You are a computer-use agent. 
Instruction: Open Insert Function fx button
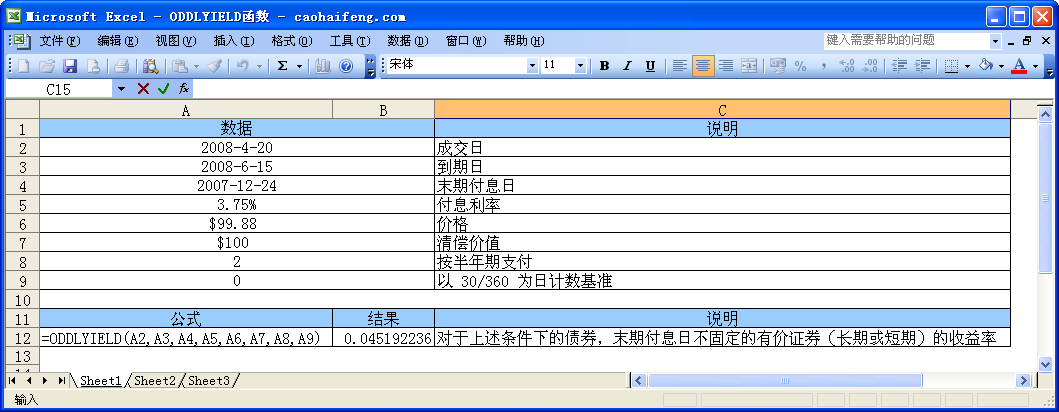click(184, 88)
